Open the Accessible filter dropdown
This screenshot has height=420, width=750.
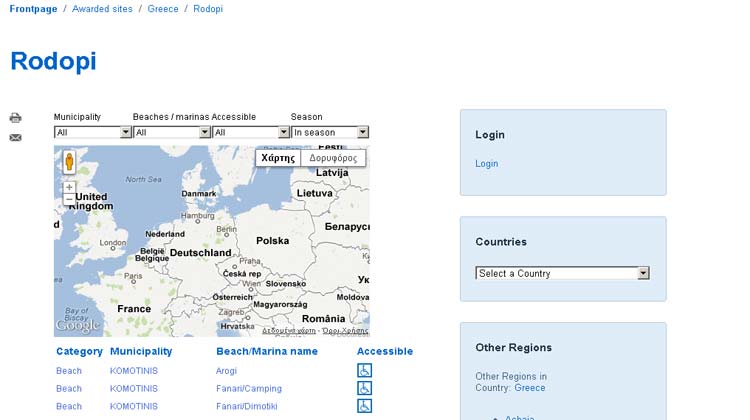pos(251,132)
